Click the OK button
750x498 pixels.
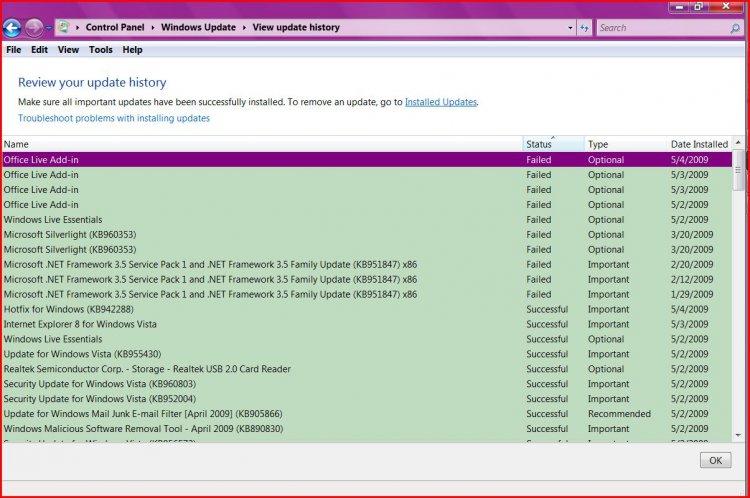(716, 460)
